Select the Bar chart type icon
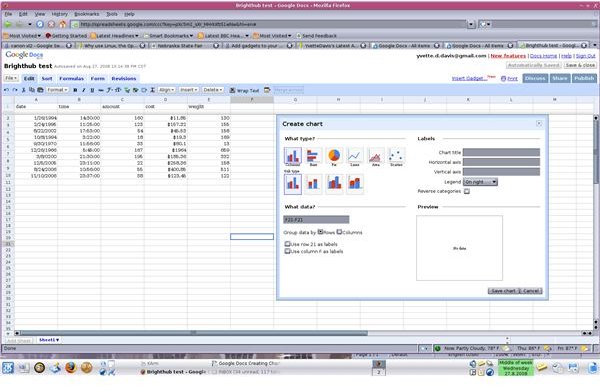Image resolution: width=600 pixels, height=386 pixels. [313, 156]
